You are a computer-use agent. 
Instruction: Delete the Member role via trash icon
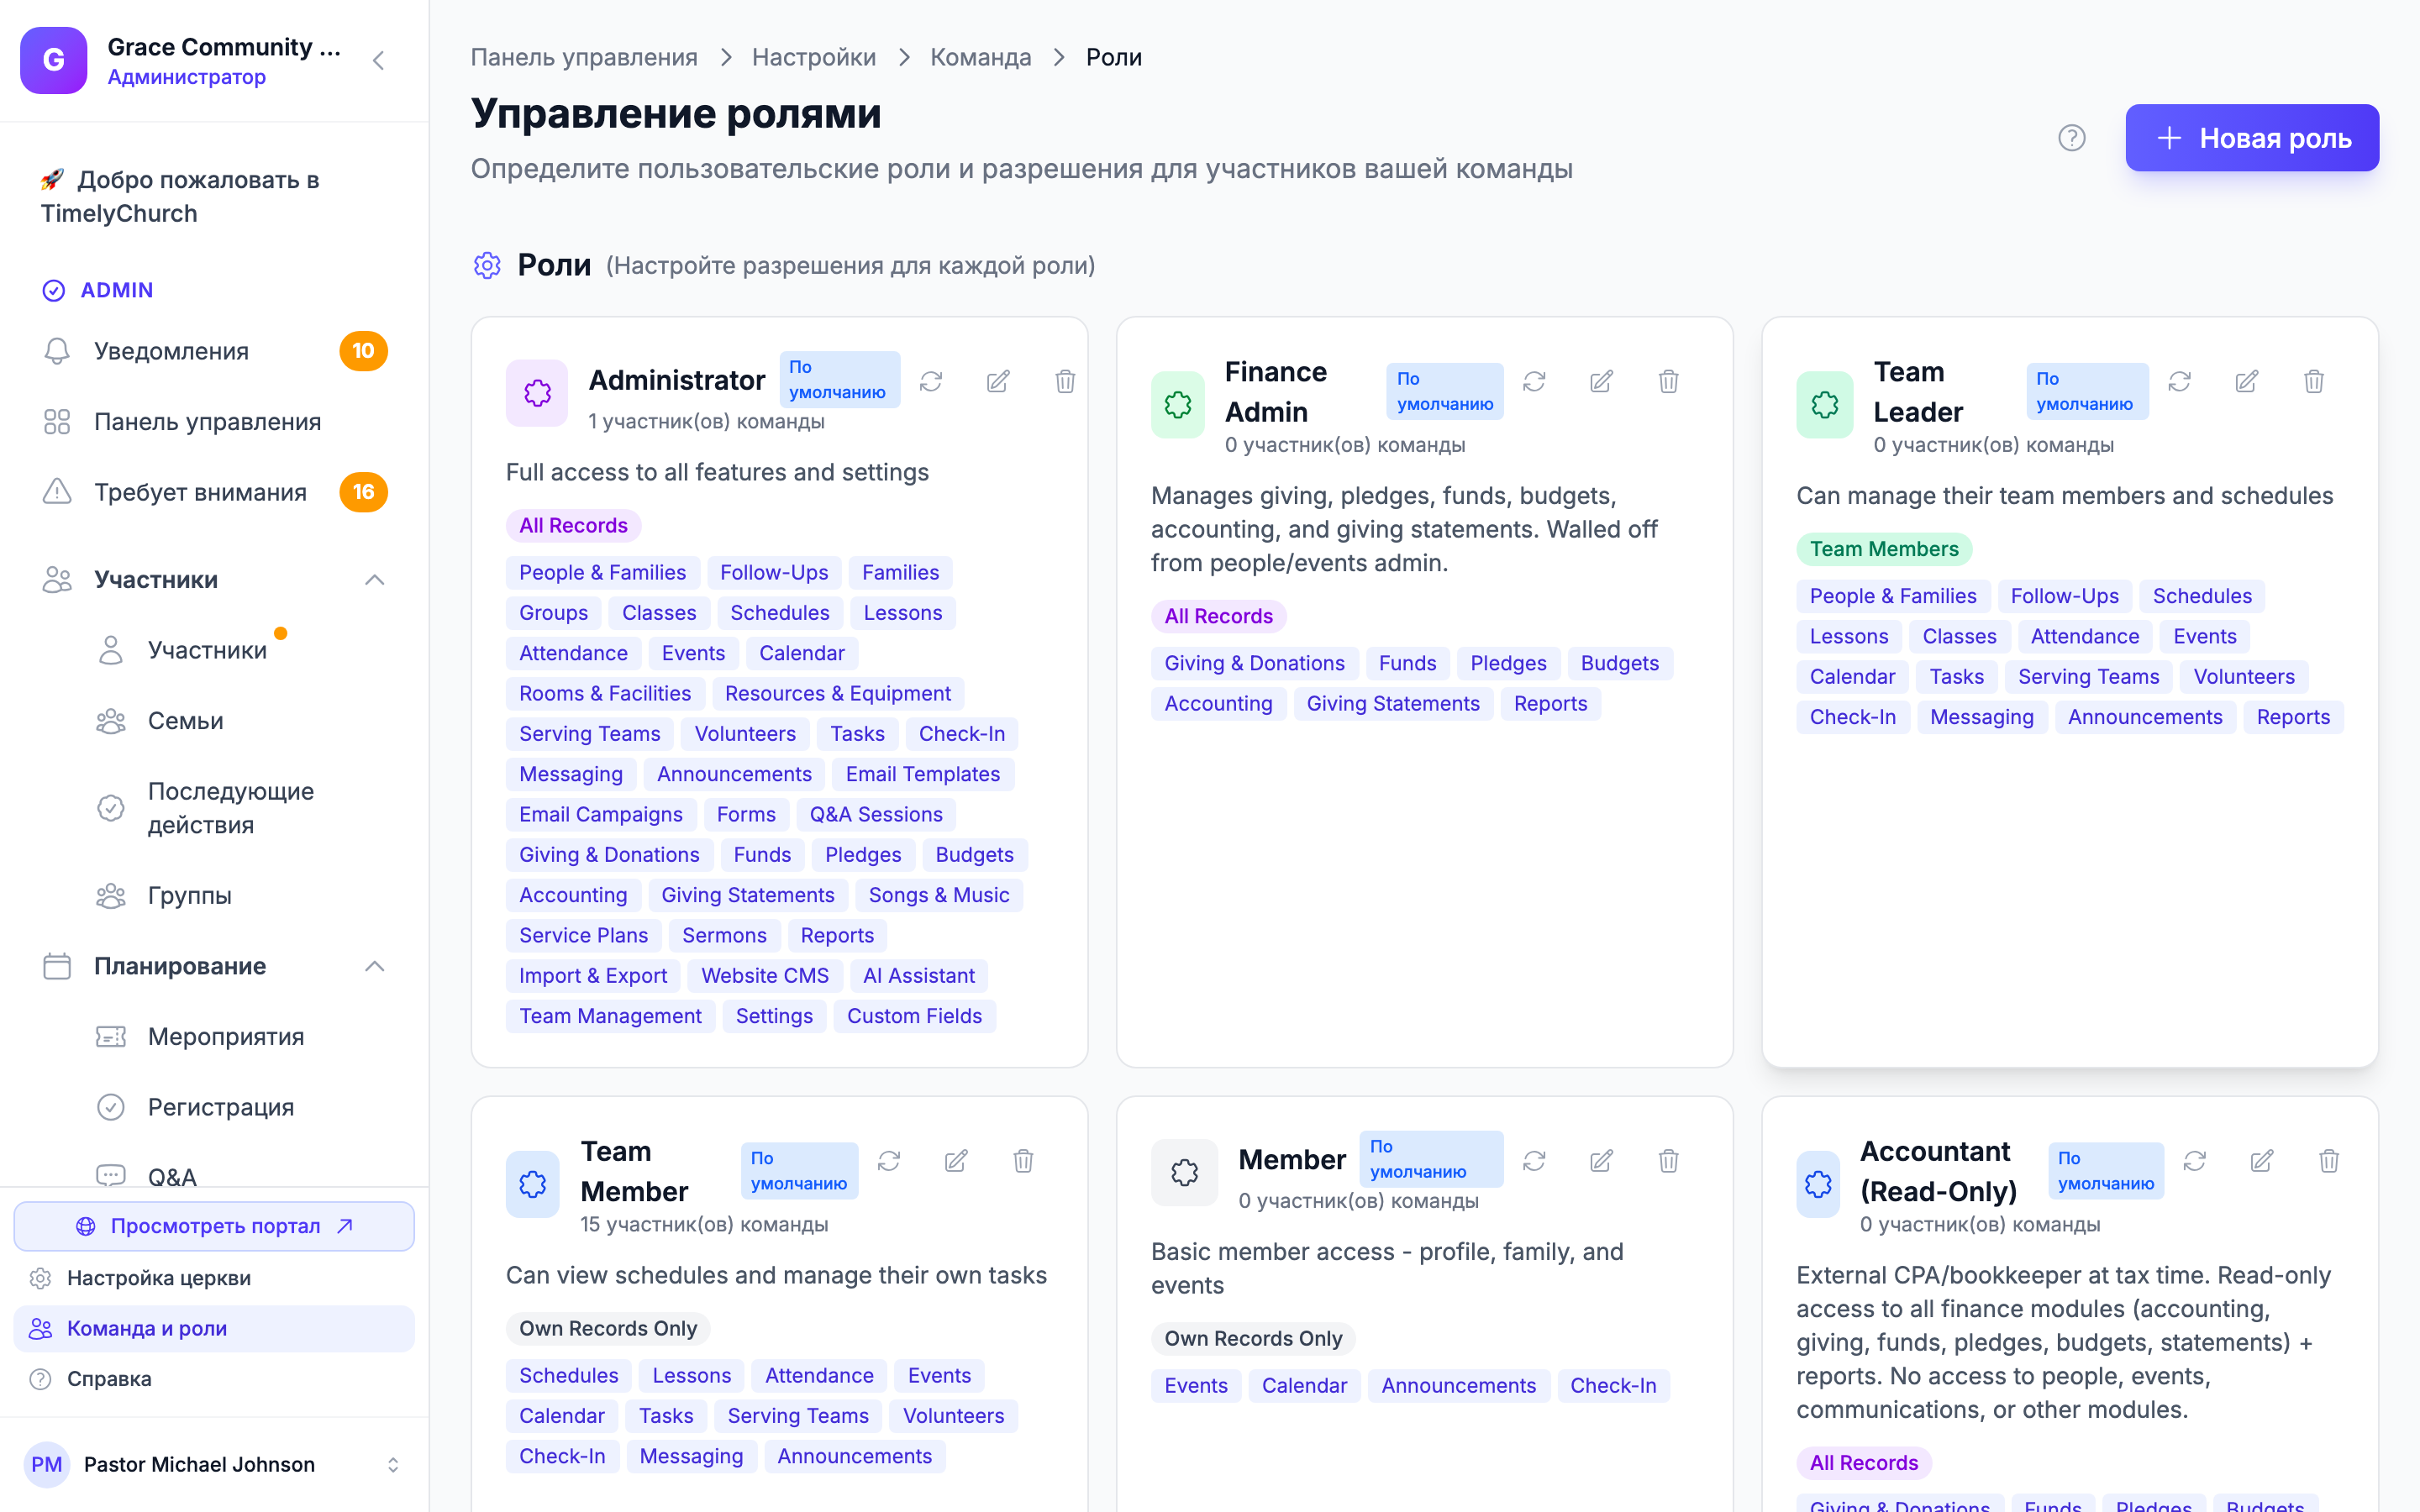click(x=1668, y=1160)
